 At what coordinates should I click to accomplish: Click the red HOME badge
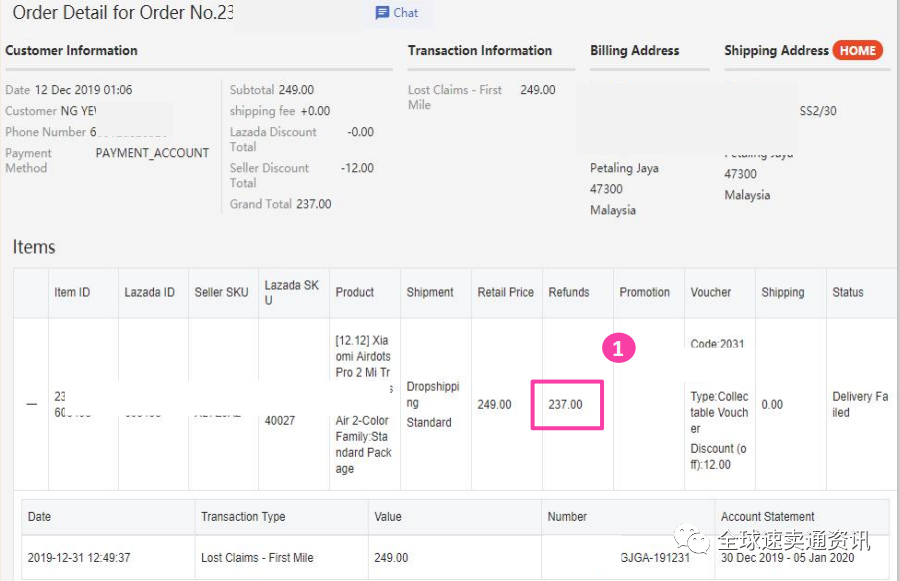[x=859, y=50]
